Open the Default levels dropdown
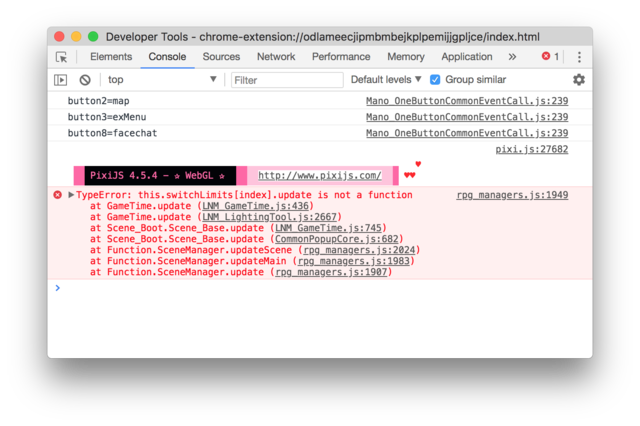Screen dimensions: 640x426 [386, 80]
